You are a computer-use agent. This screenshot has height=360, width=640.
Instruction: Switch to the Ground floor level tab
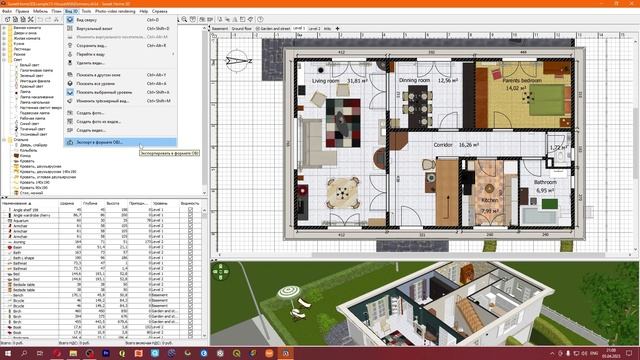[x=242, y=29]
